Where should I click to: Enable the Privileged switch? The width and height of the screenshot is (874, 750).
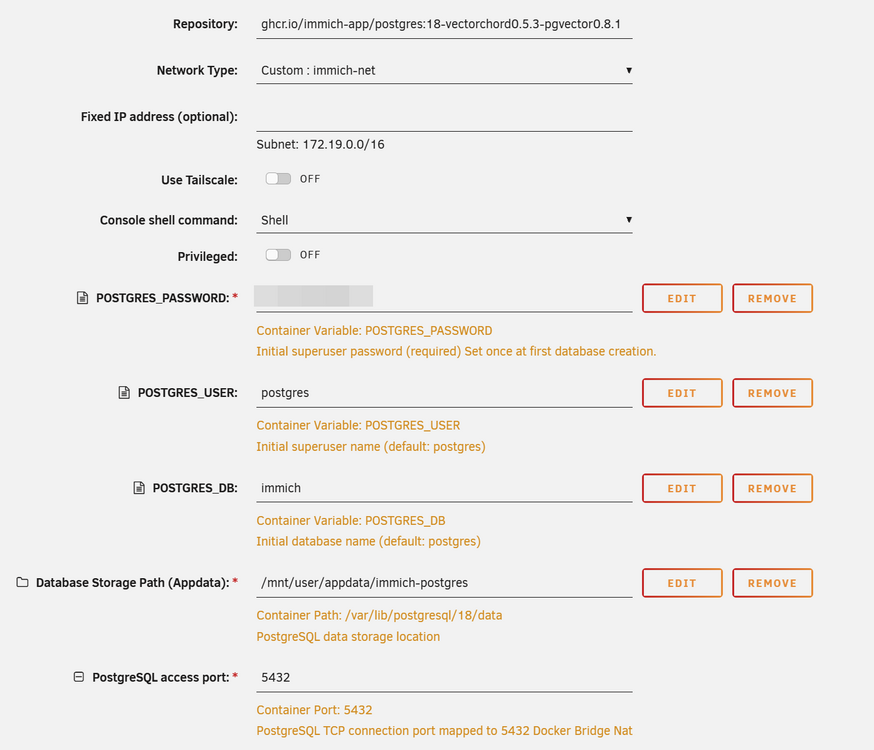tap(278, 255)
